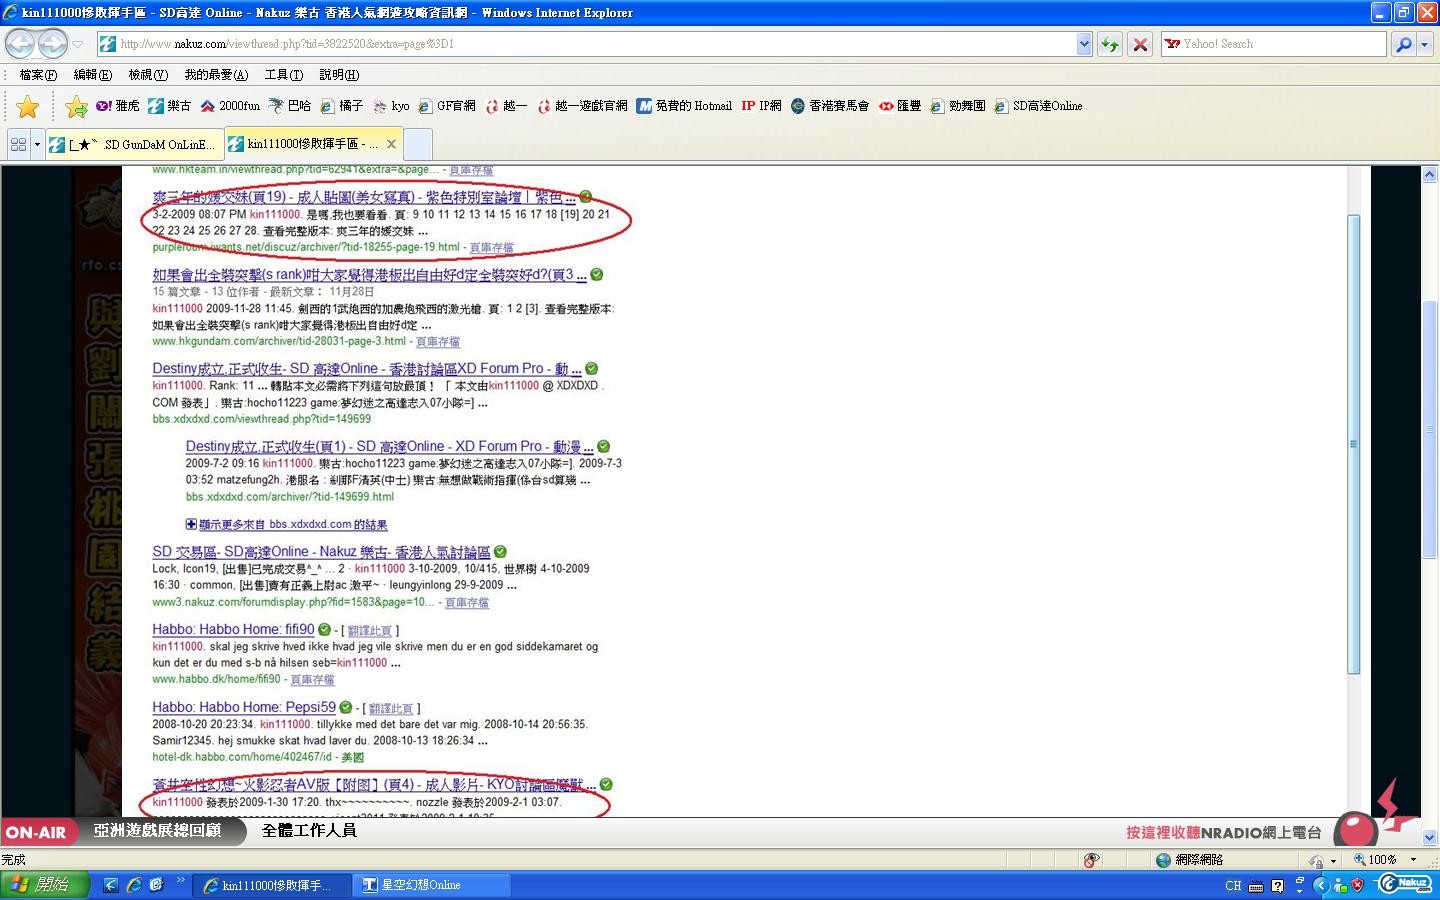Open the Favorites Center star icon
Viewport: 1440px width, 900px height.
point(28,106)
